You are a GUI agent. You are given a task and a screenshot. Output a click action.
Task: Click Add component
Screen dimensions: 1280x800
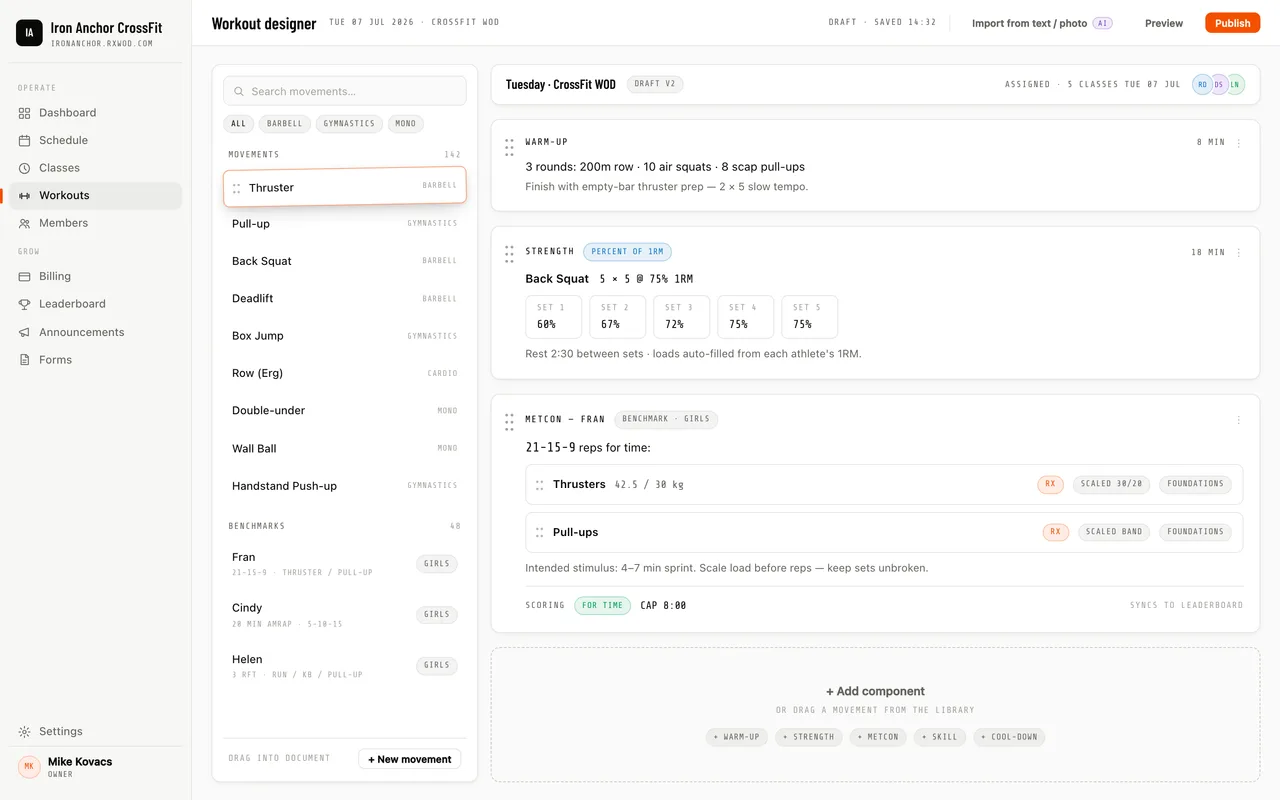[875, 691]
